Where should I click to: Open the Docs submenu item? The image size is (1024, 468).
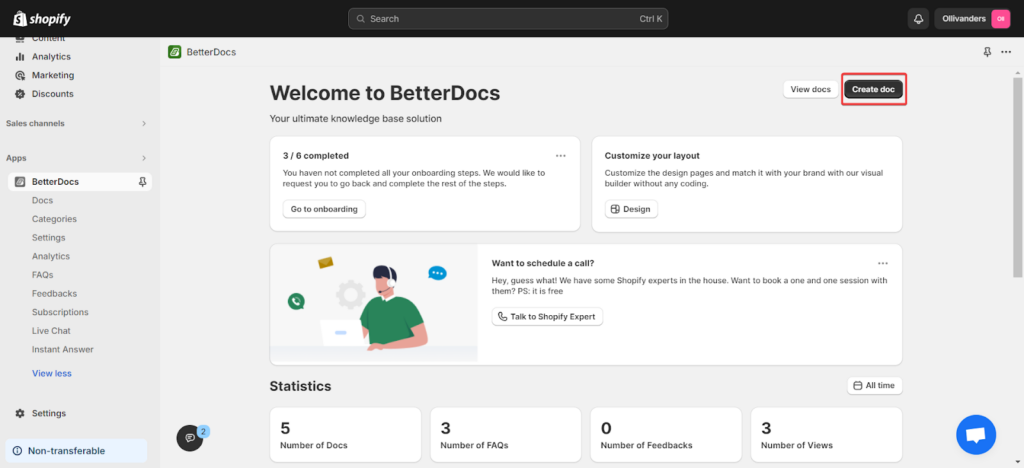coord(42,200)
